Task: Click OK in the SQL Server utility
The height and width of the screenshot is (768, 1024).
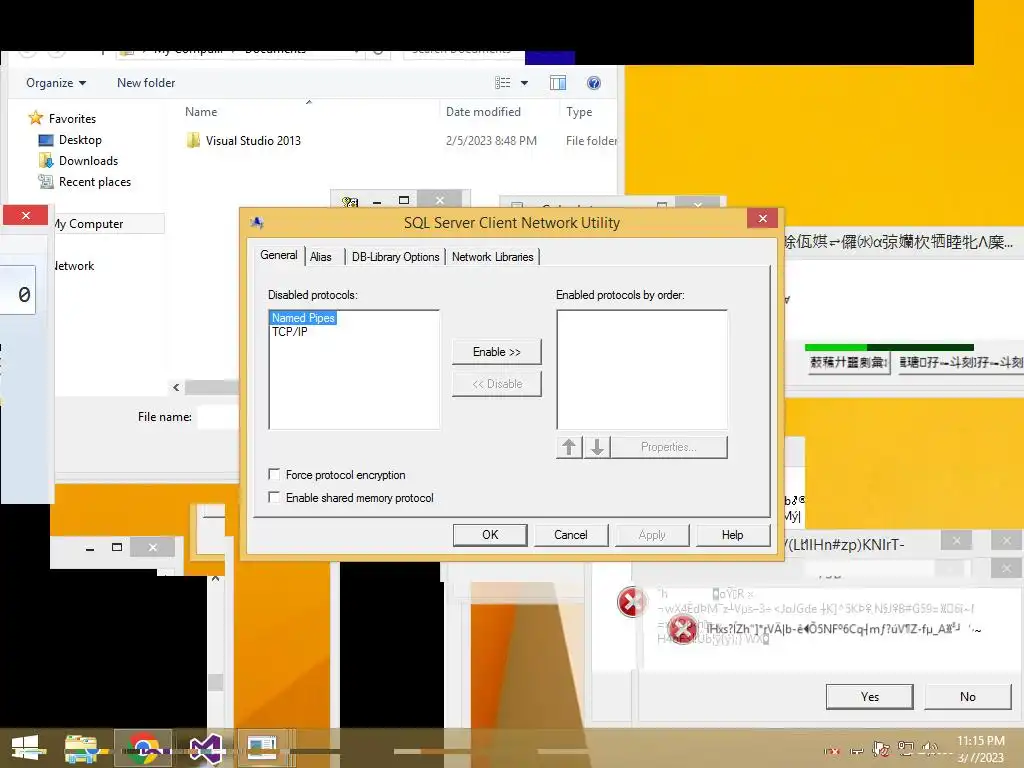Action: (490, 535)
